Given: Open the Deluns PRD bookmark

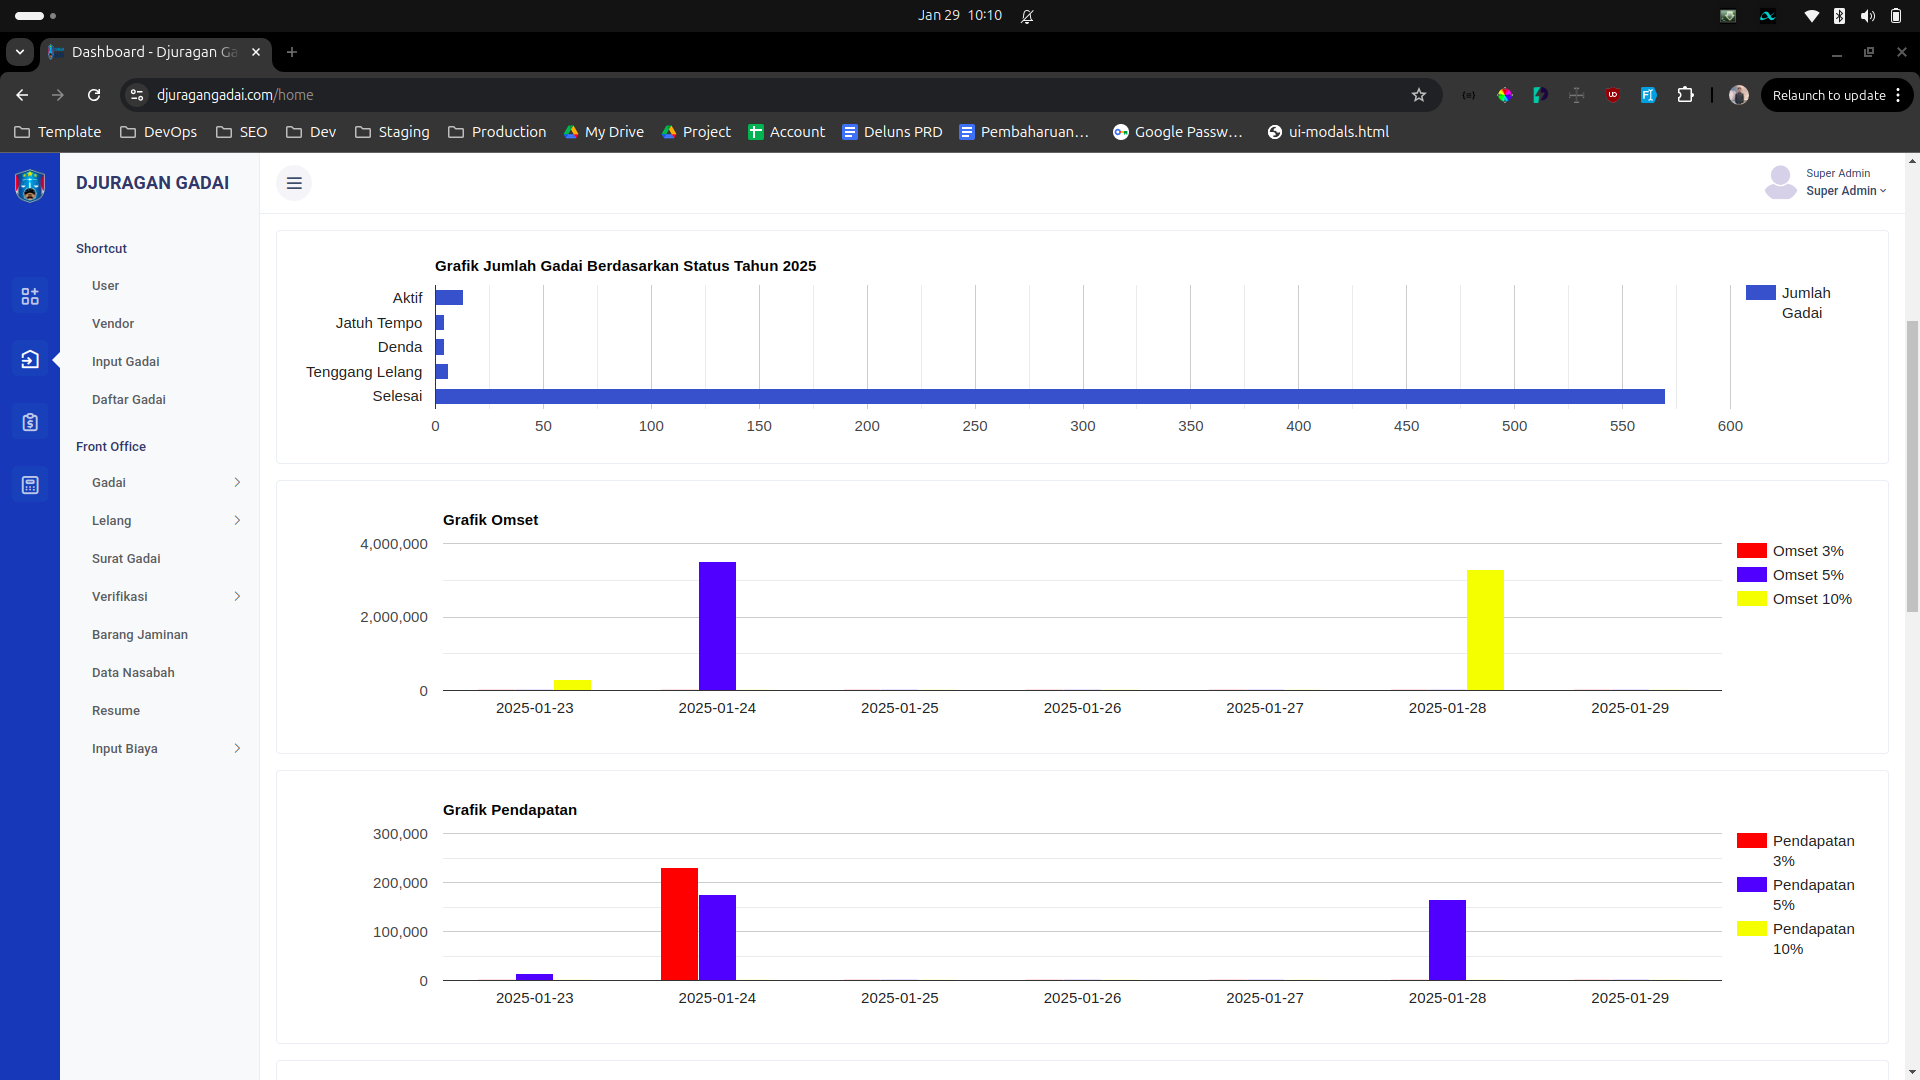Looking at the screenshot, I should [x=892, y=132].
